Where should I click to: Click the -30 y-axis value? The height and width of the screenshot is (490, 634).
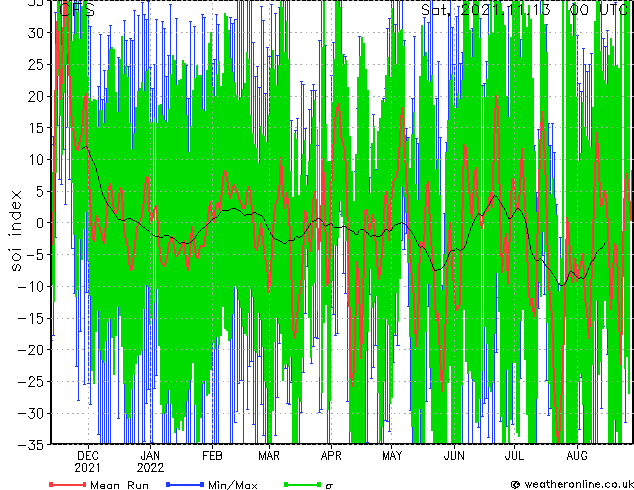click(31, 414)
